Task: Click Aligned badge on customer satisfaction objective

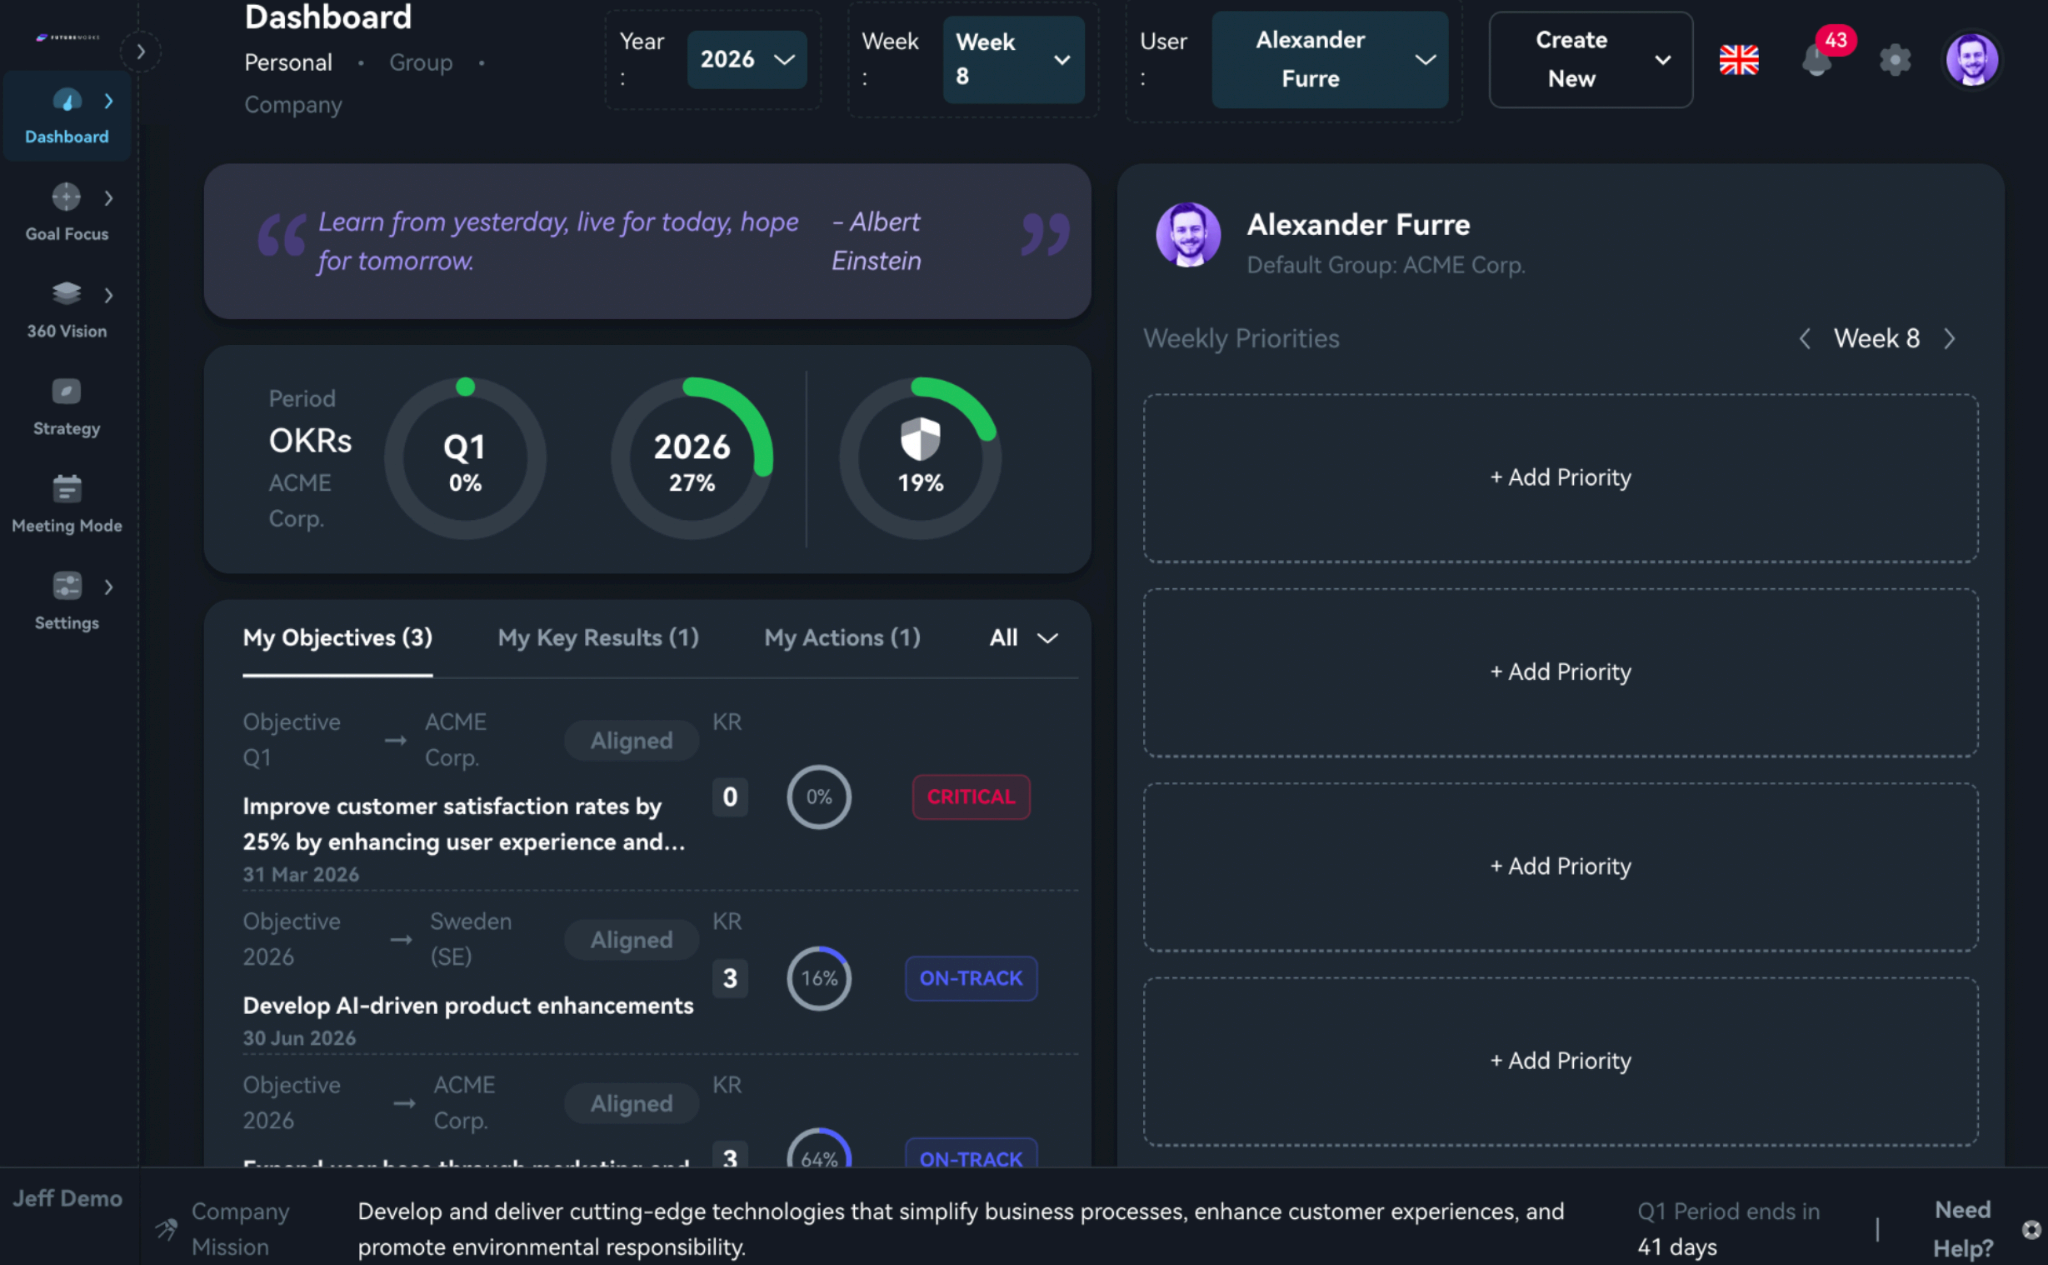Action: pyautogui.click(x=631, y=741)
